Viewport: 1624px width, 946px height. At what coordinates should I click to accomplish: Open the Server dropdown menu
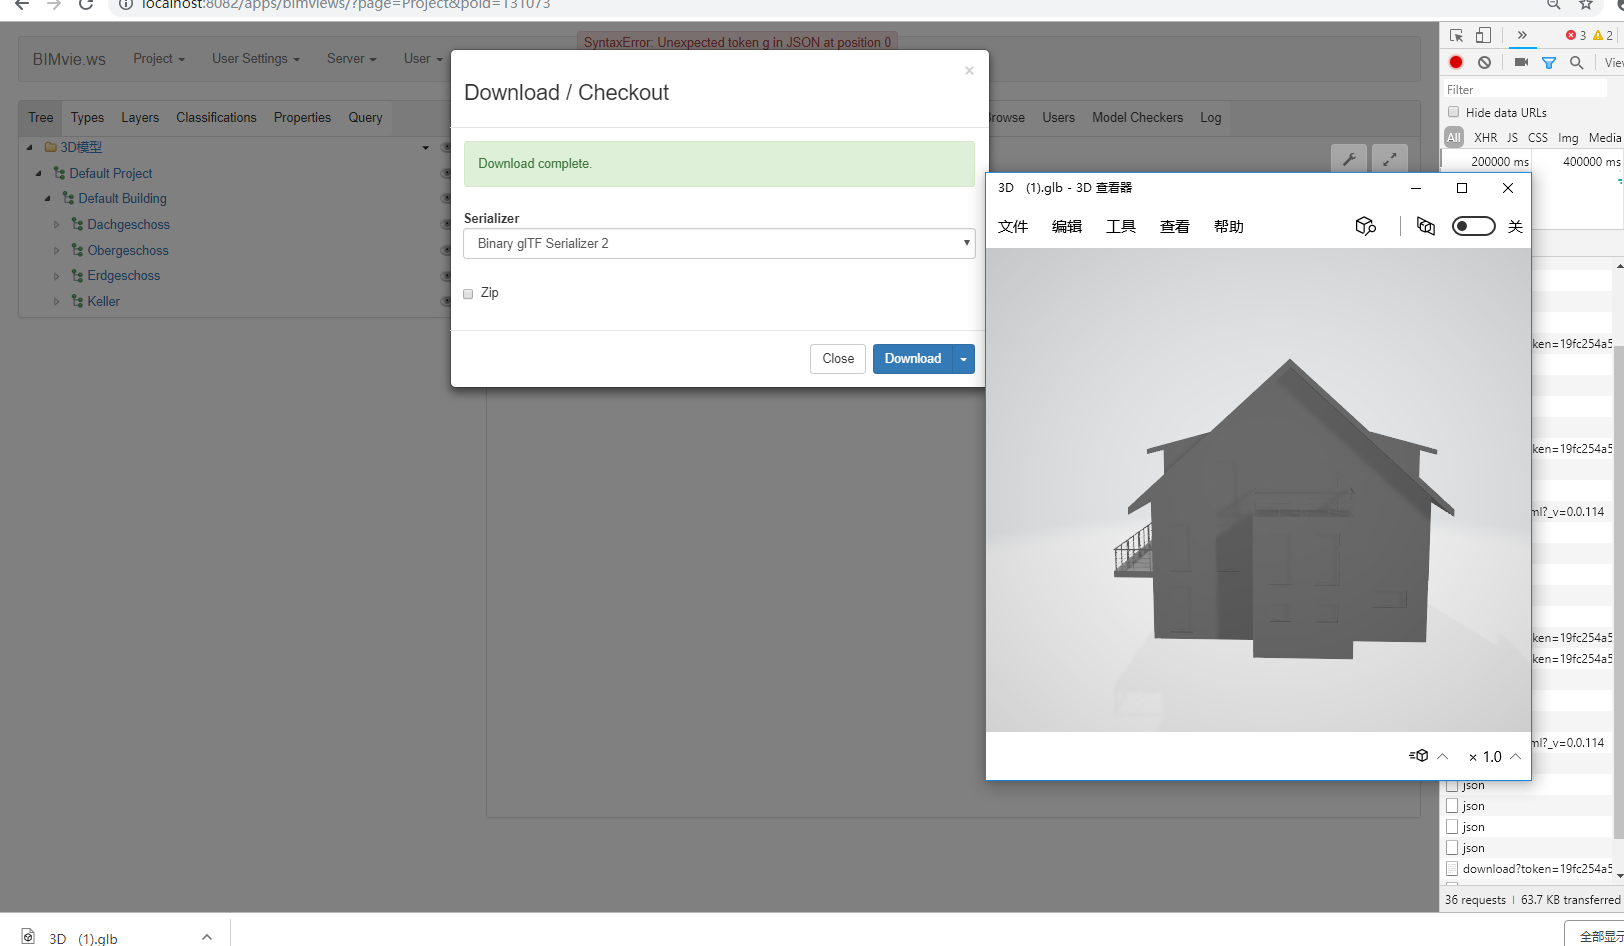(x=352, y=59)
